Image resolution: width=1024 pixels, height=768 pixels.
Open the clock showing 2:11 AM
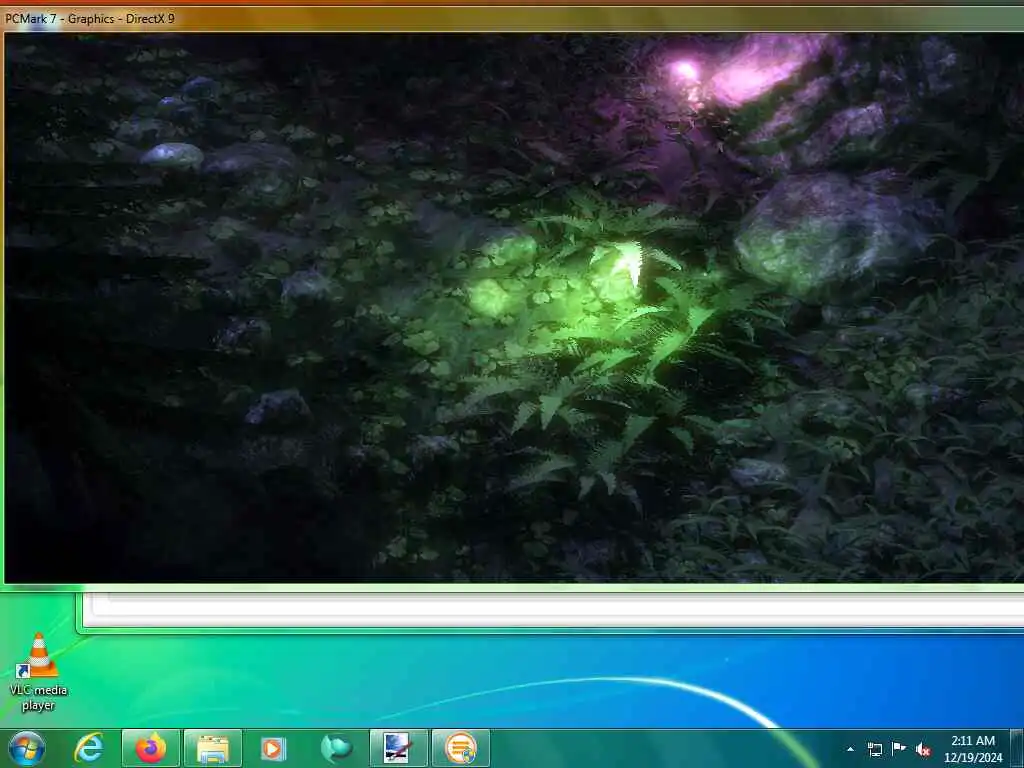(x=972, y=749)
